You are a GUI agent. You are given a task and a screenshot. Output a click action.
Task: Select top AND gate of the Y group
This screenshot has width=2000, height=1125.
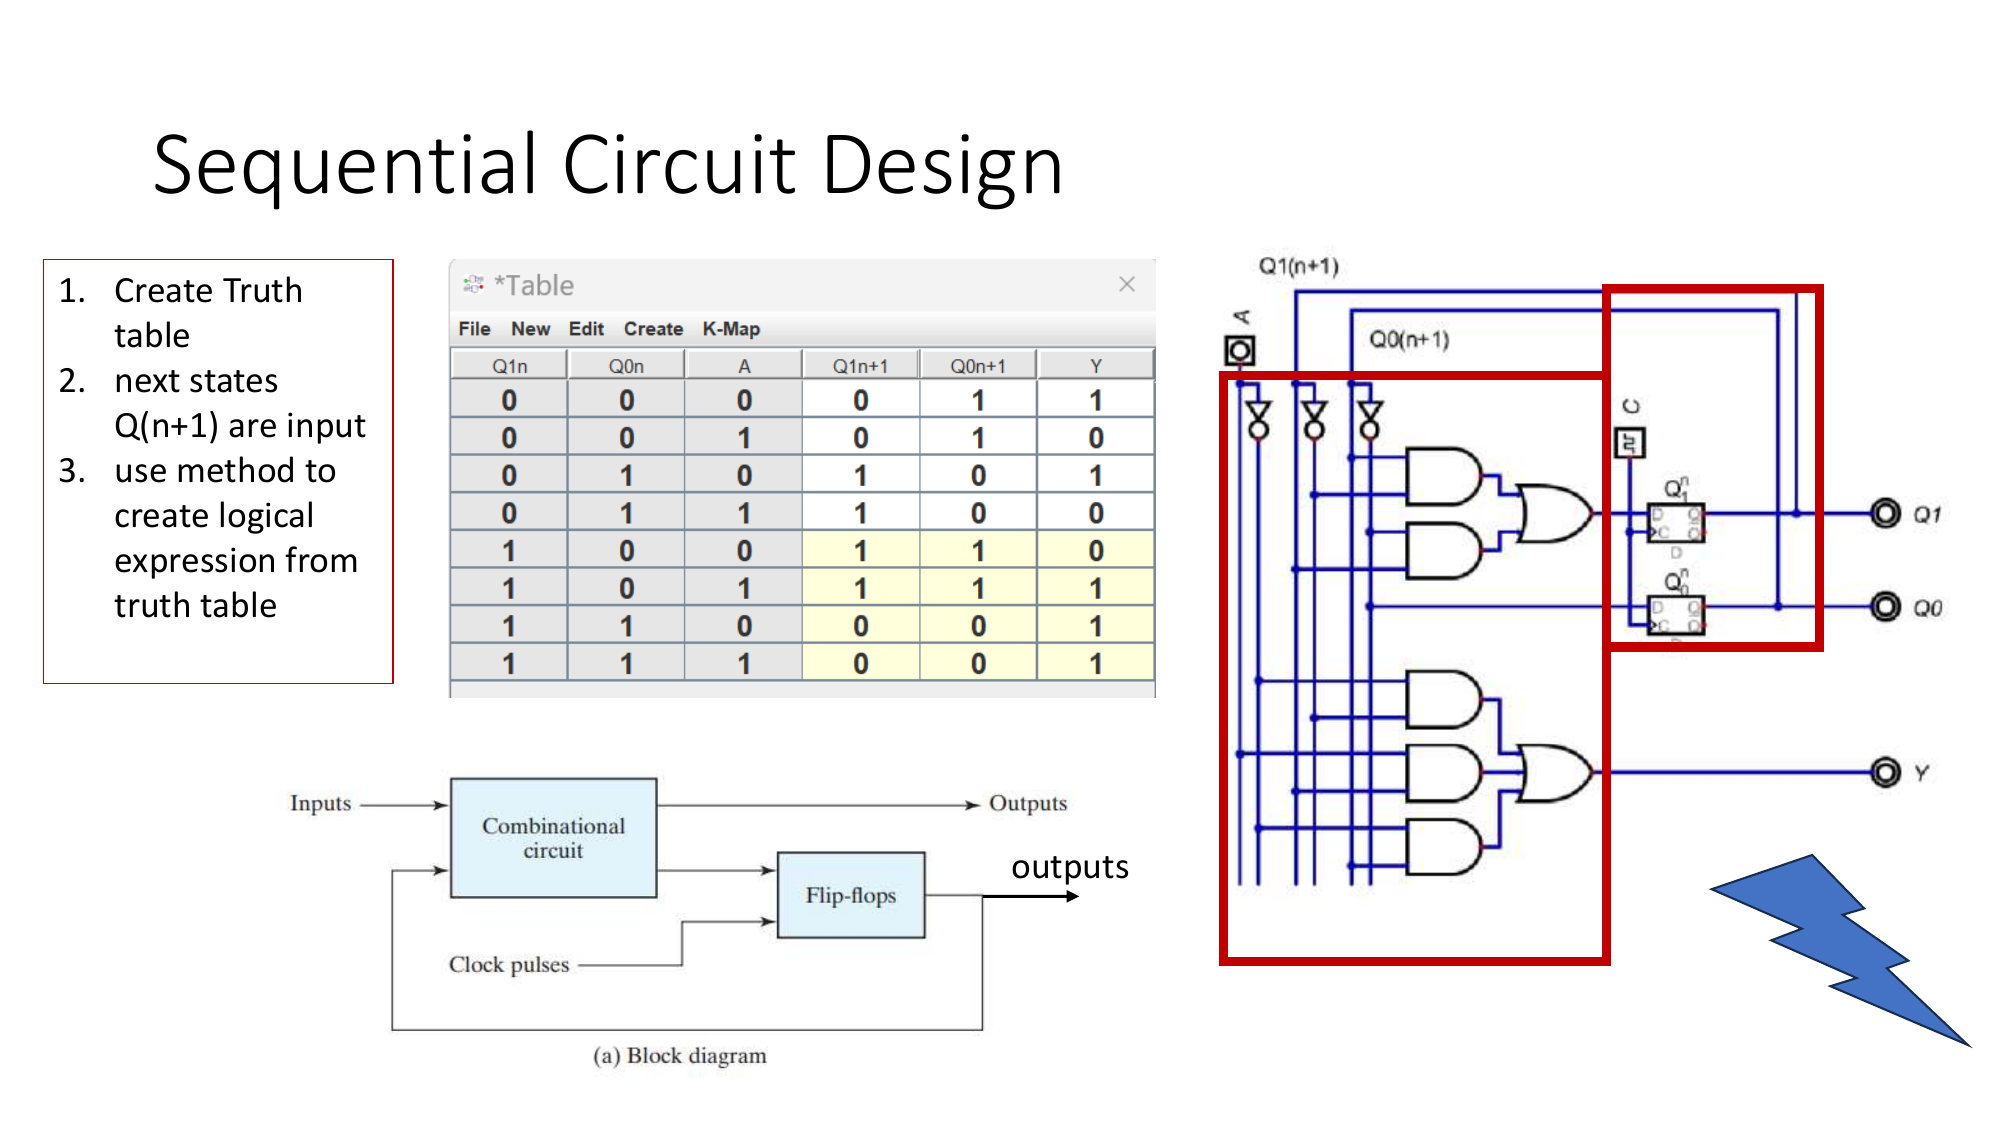(1443, 699)
